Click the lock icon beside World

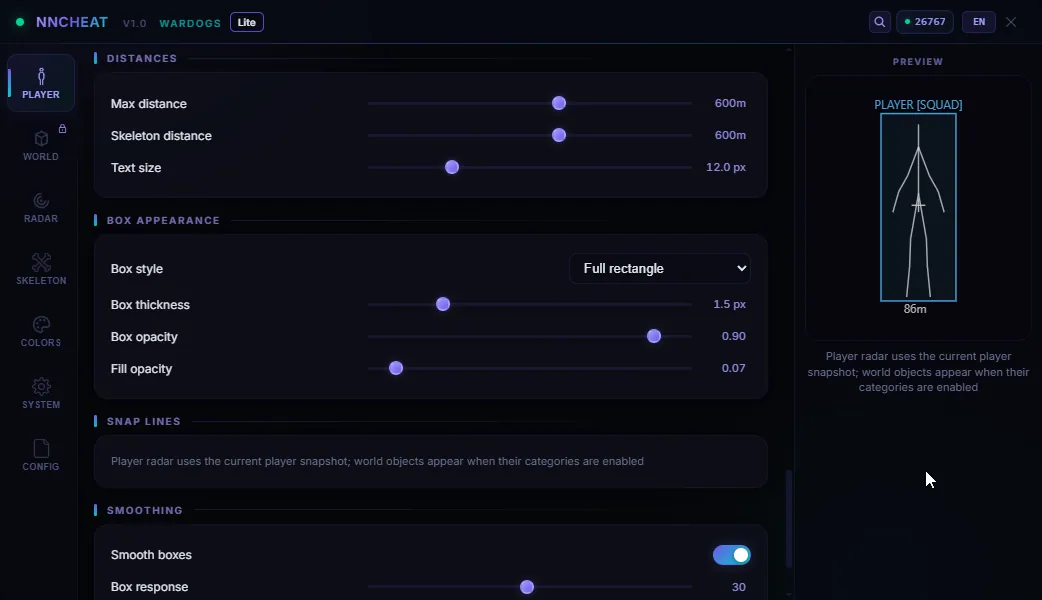62,129
